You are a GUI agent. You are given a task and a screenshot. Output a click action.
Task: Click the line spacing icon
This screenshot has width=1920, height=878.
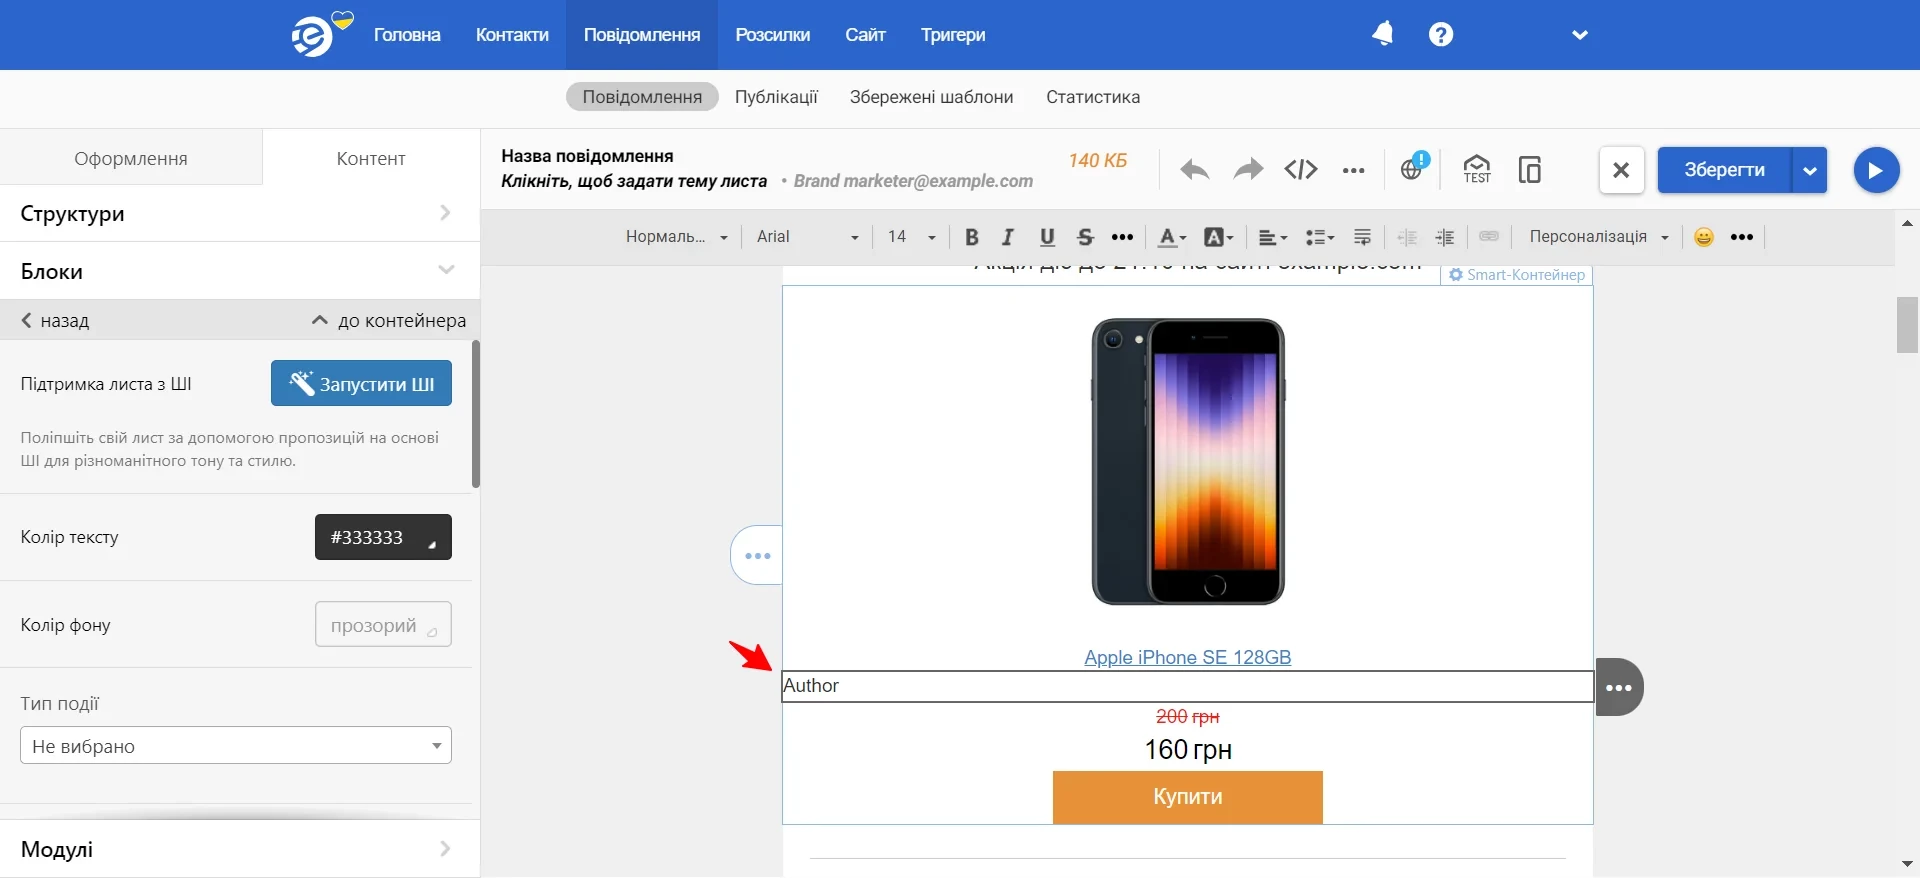pos(1362,237)
